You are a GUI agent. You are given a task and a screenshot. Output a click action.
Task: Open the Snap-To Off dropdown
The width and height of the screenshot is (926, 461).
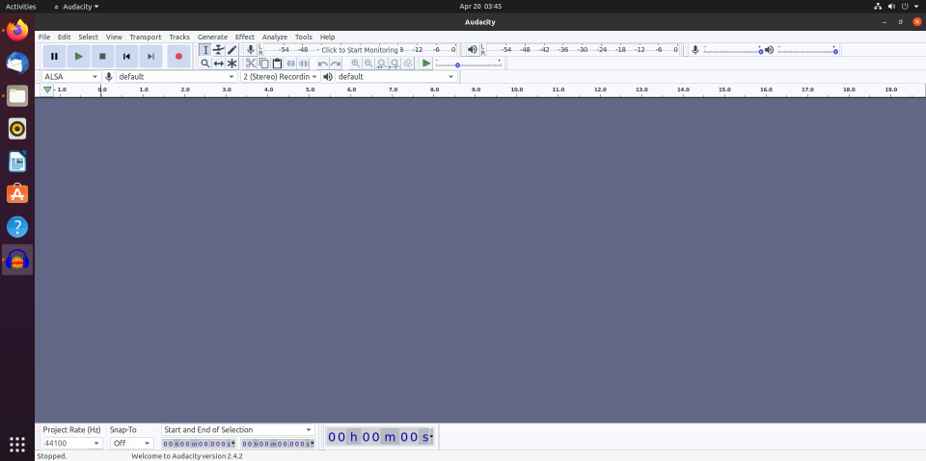point(131,443)
